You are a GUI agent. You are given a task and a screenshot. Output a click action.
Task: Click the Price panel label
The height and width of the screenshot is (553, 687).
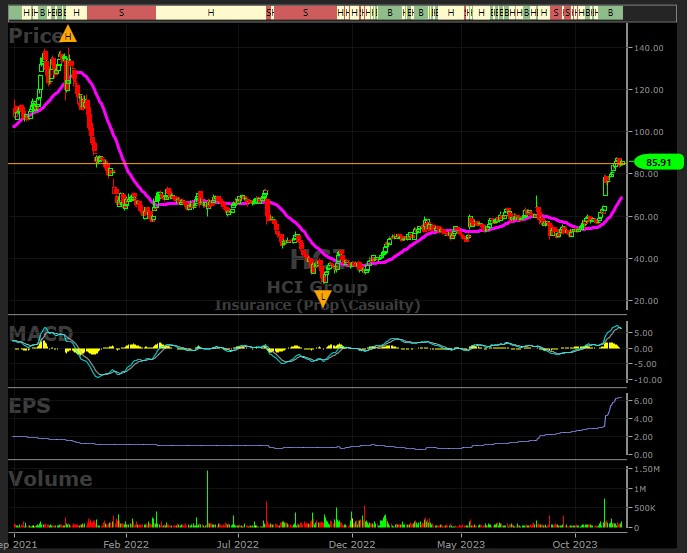[34, 37]
